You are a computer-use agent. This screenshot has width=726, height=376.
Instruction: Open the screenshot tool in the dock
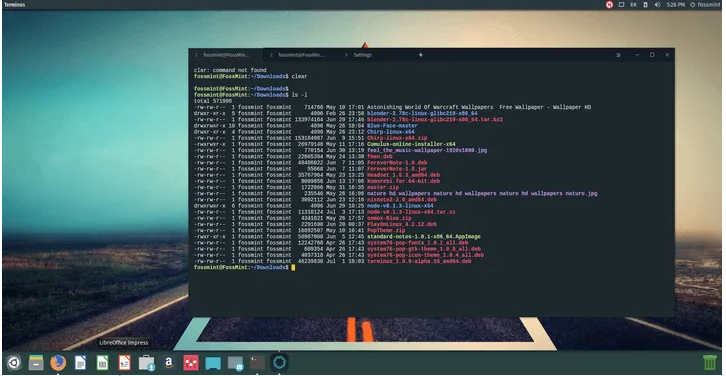(235, 363)
